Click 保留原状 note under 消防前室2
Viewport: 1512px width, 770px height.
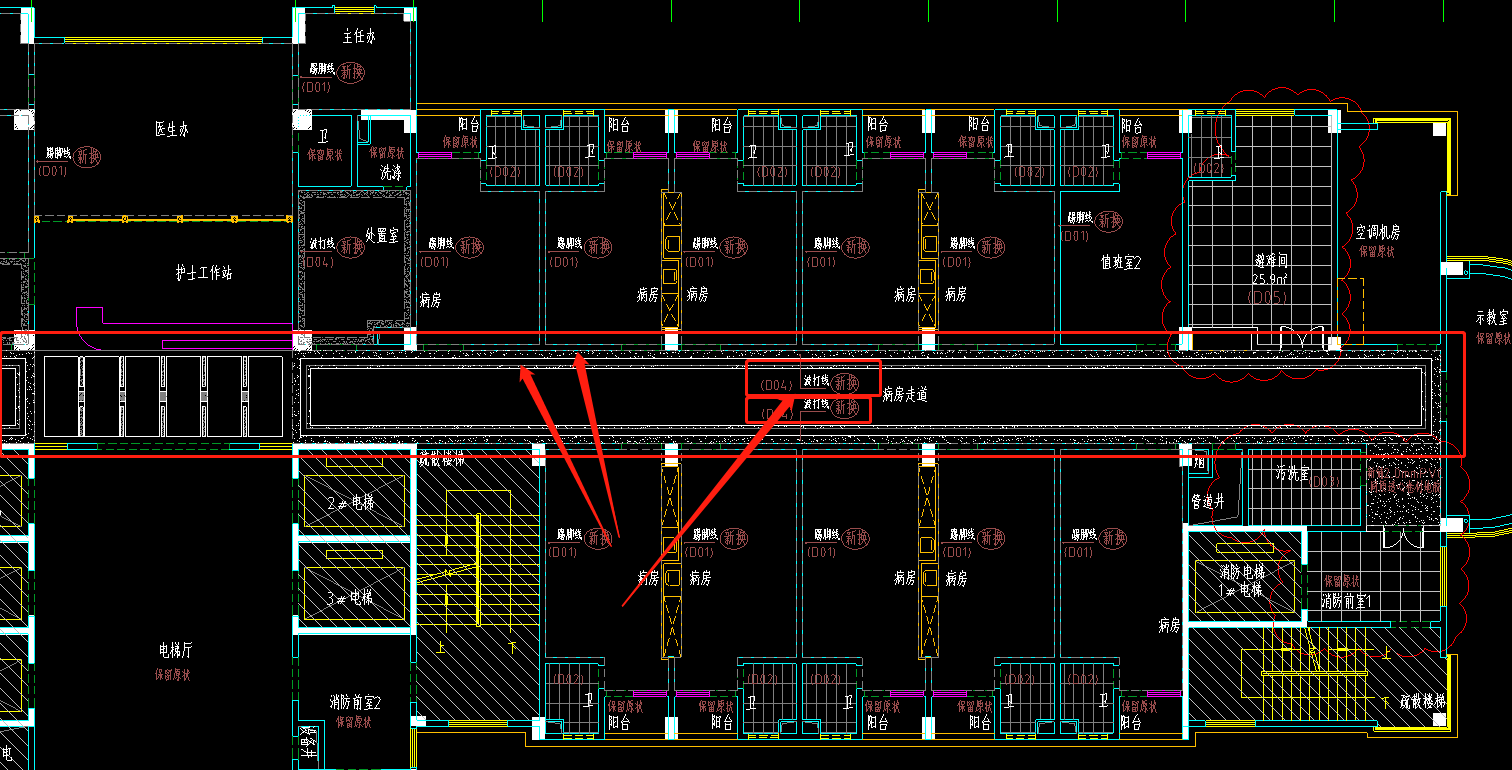[x=355, y=722]
